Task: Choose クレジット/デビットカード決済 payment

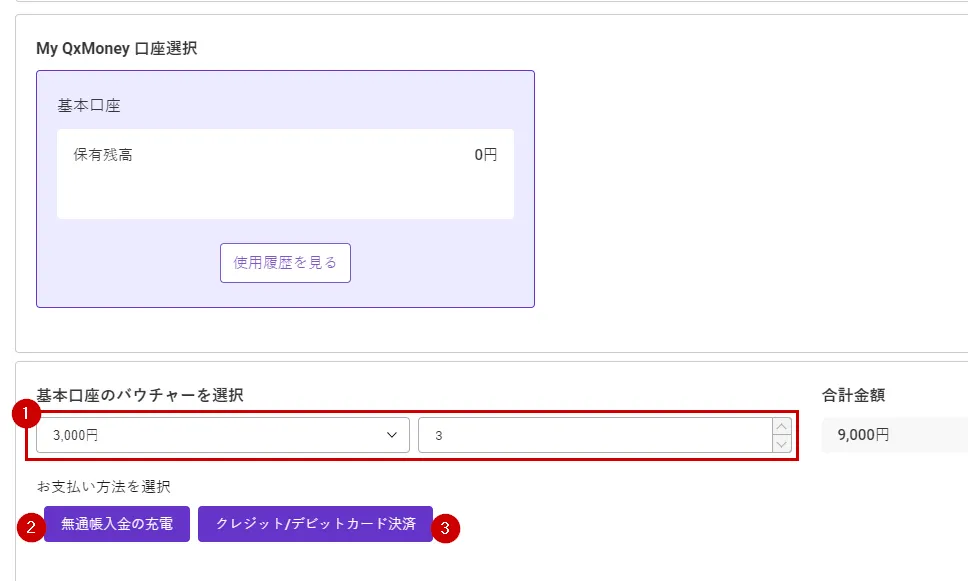Action: pos(315,524)
